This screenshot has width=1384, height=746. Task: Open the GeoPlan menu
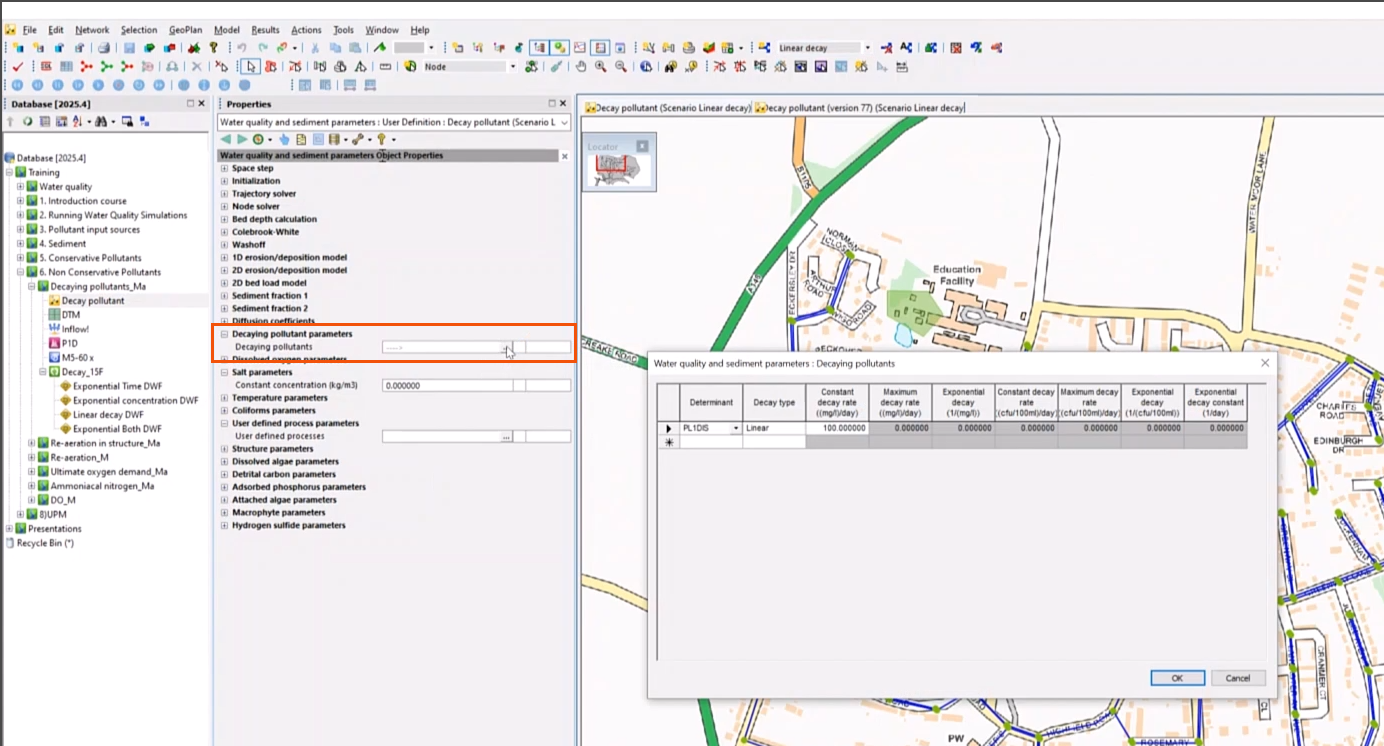tap(184, 29)
